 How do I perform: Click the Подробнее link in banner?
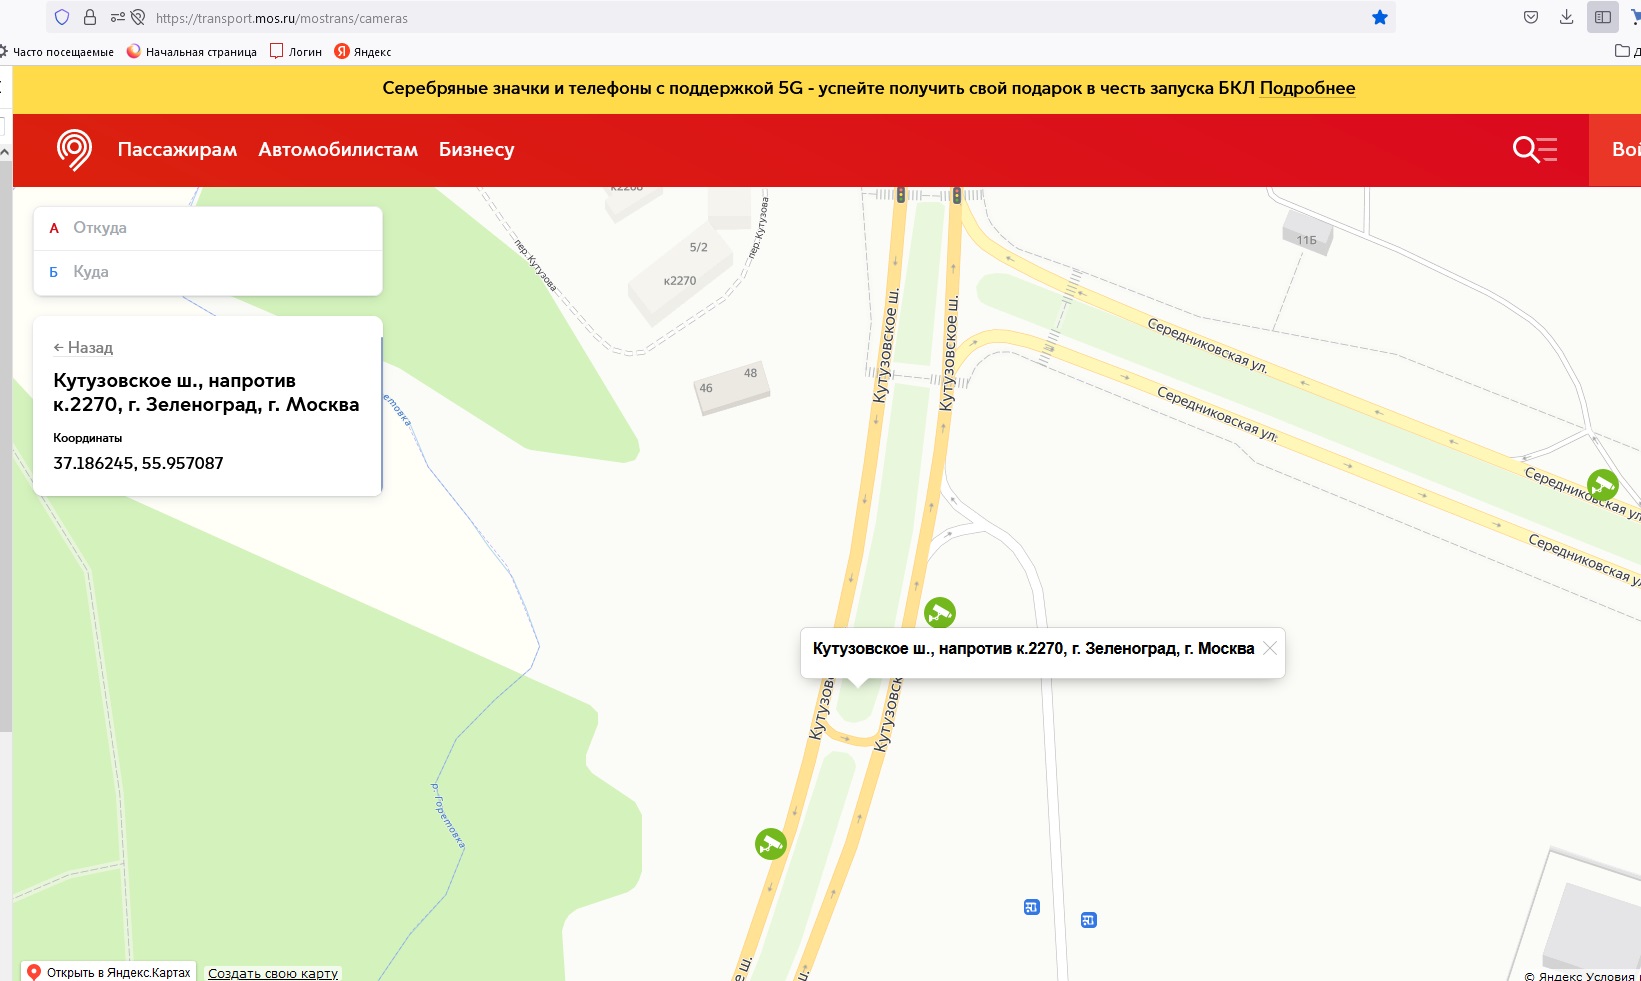1307,88
